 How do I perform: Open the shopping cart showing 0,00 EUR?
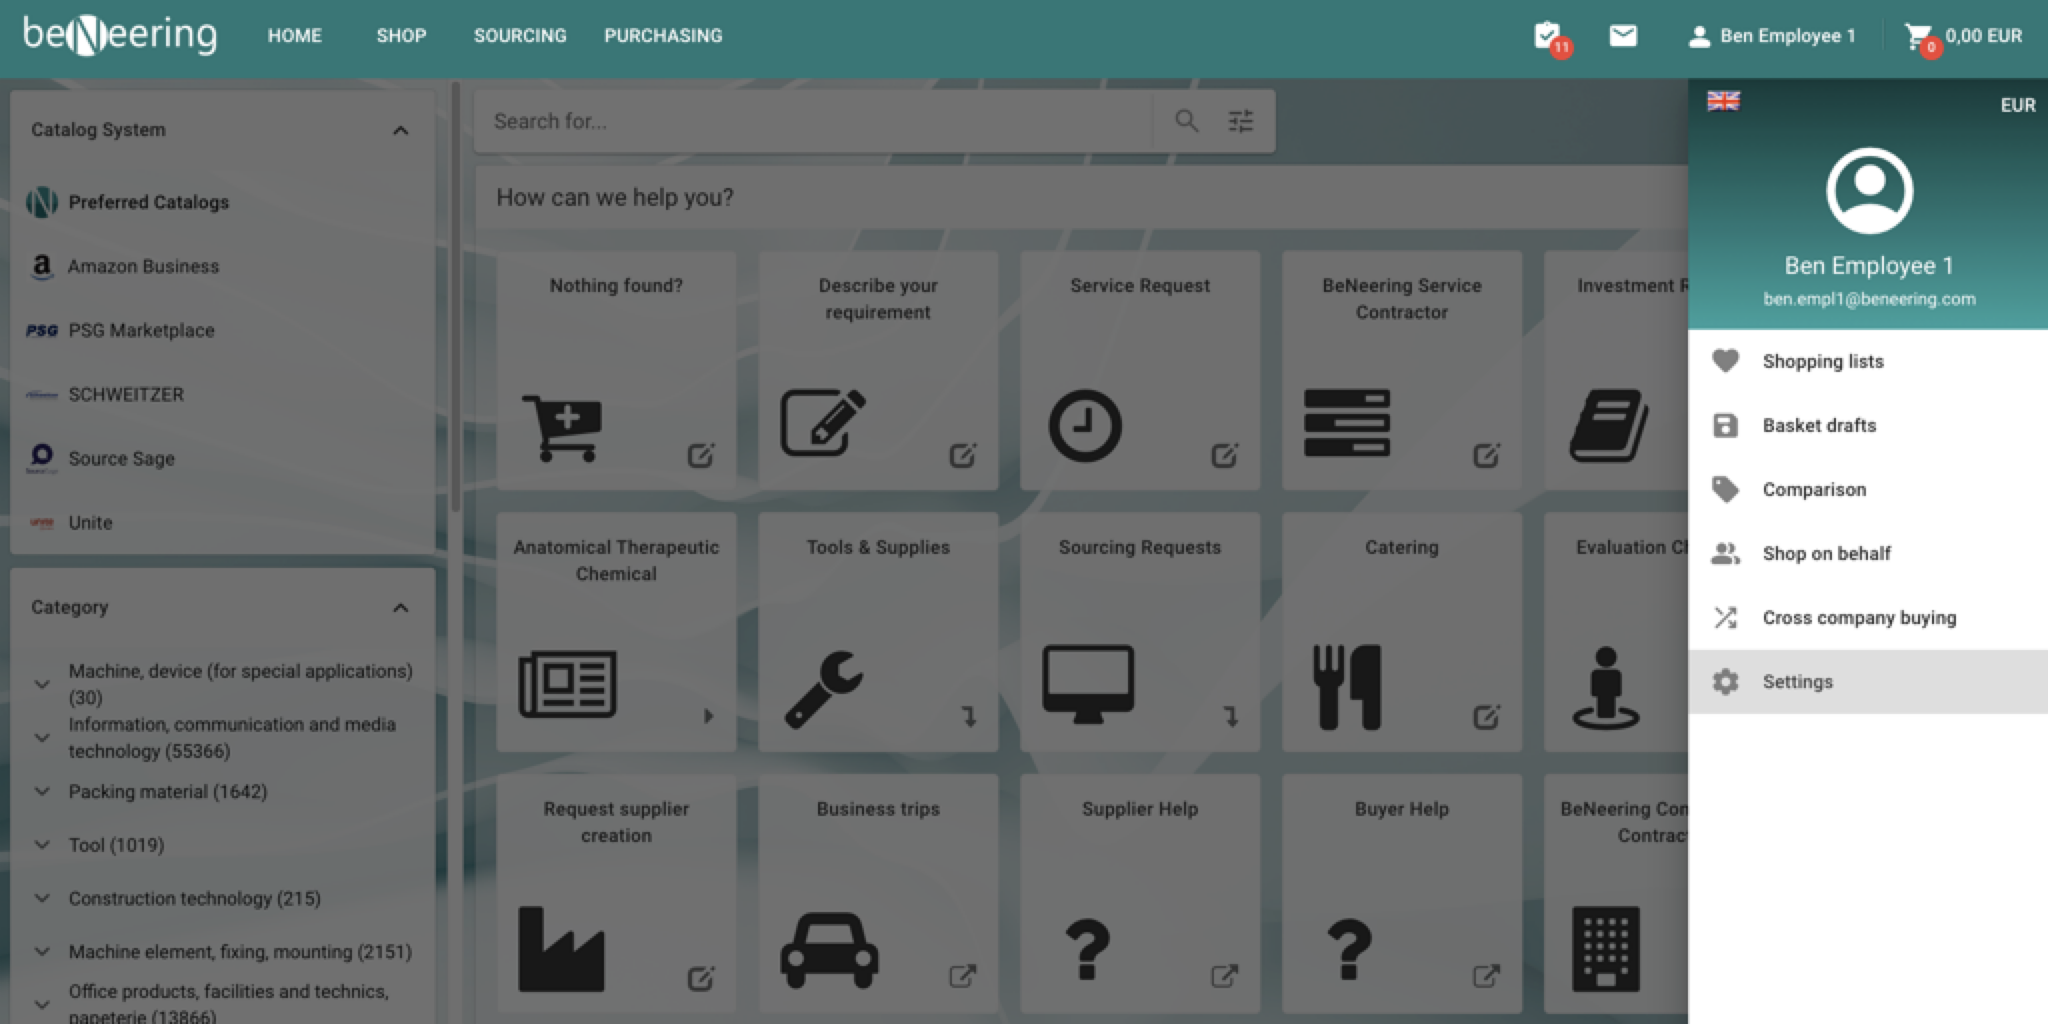(1963, 37)
